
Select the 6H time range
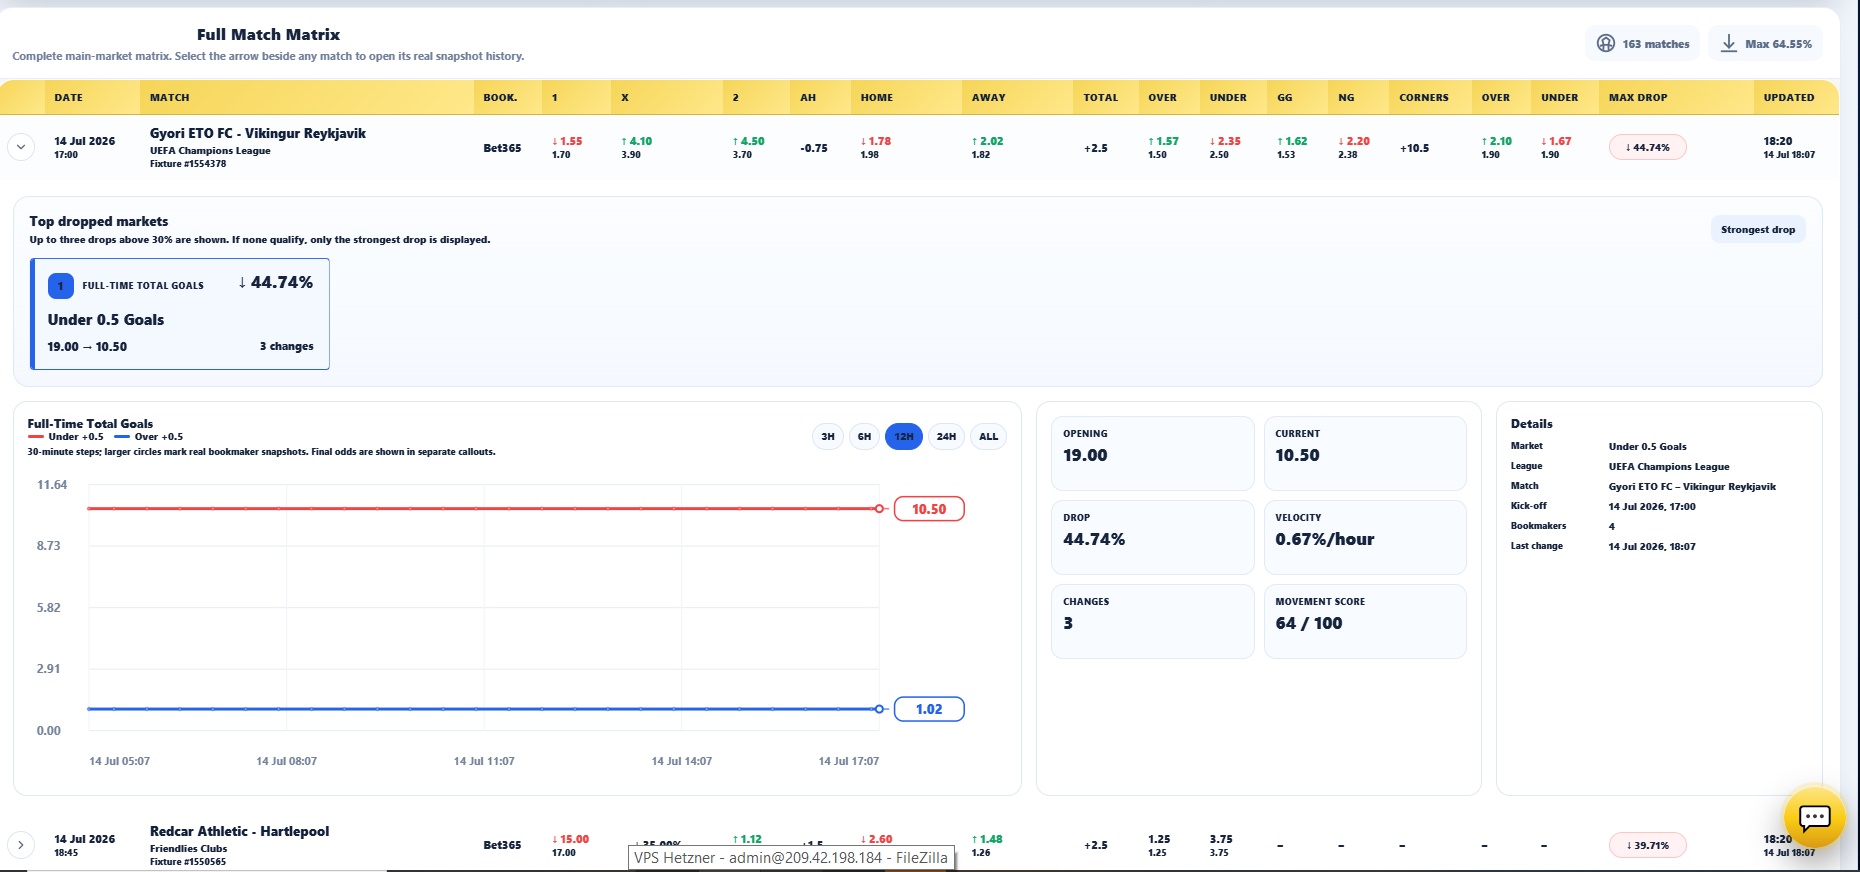pyautogui.click(x=865, y=437)
